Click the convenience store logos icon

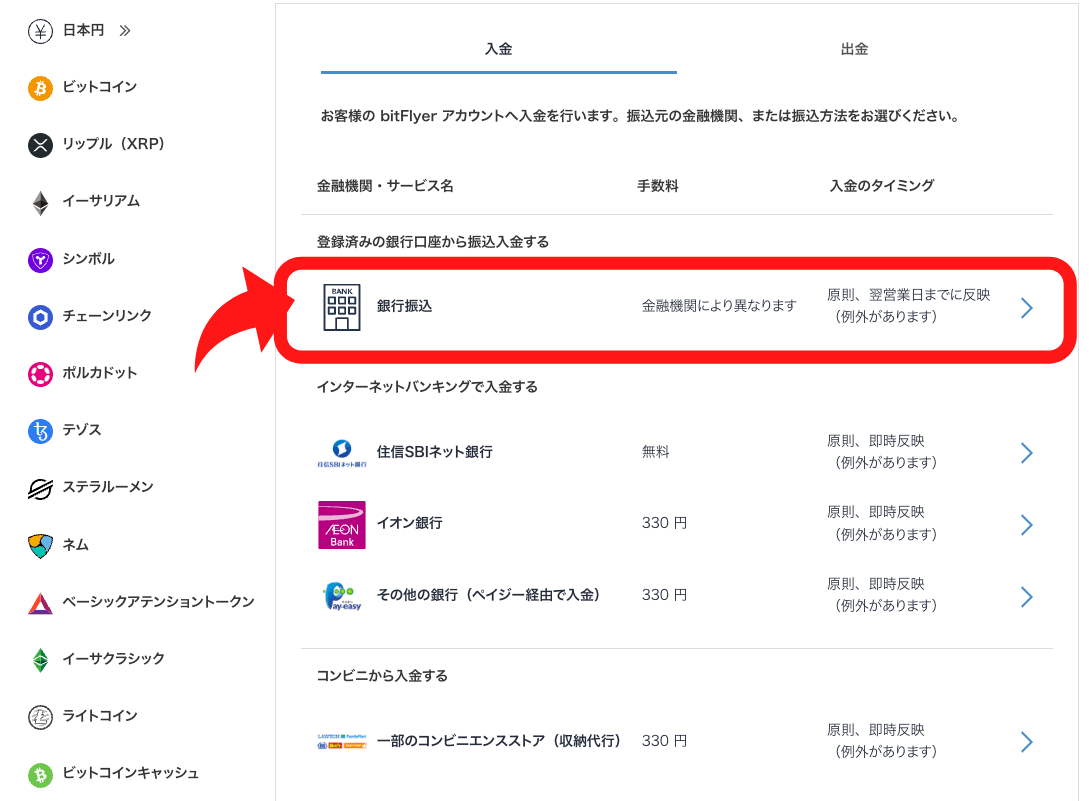point(342,741)
